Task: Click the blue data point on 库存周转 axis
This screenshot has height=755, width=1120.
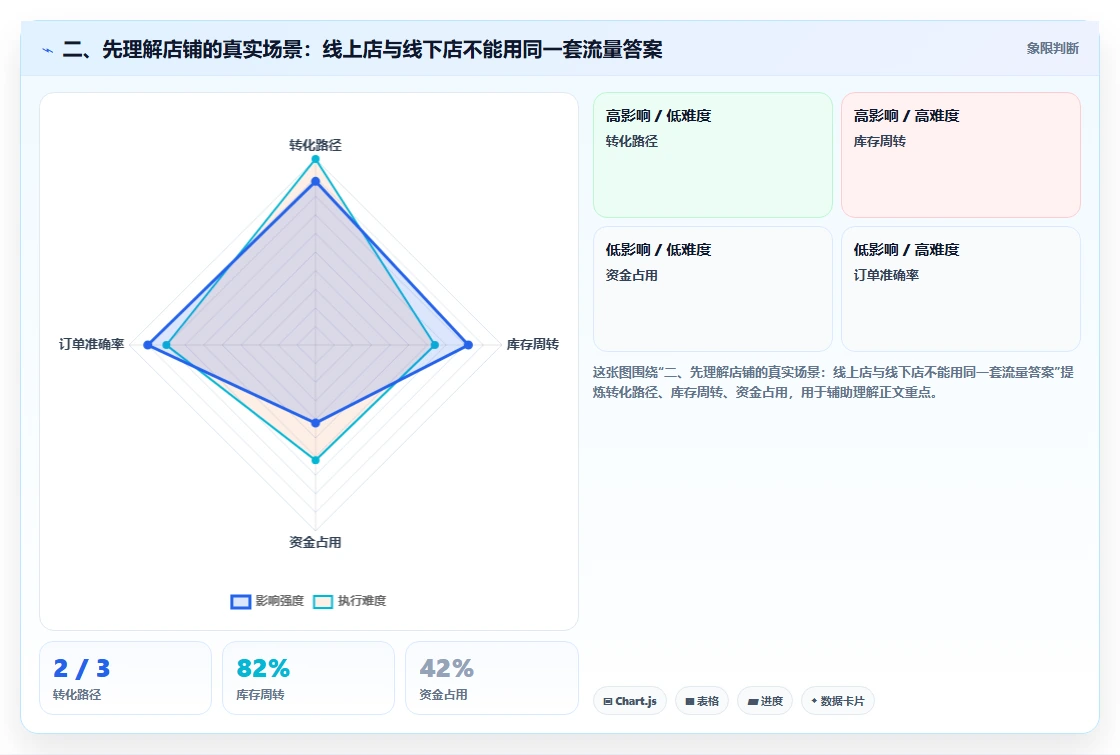Action: click(x=469, y=345)
